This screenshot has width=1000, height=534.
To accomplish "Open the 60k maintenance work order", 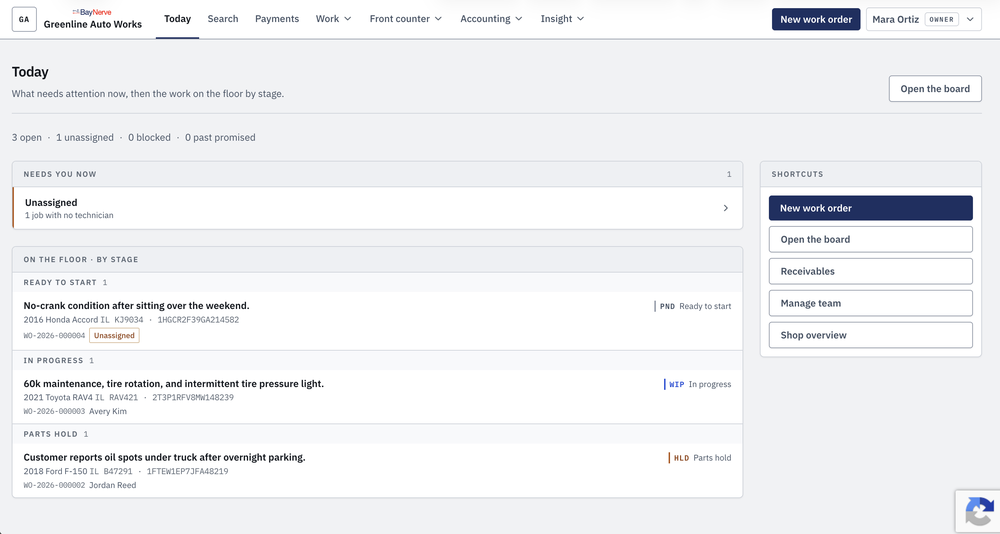I will (x=378, y=397).
